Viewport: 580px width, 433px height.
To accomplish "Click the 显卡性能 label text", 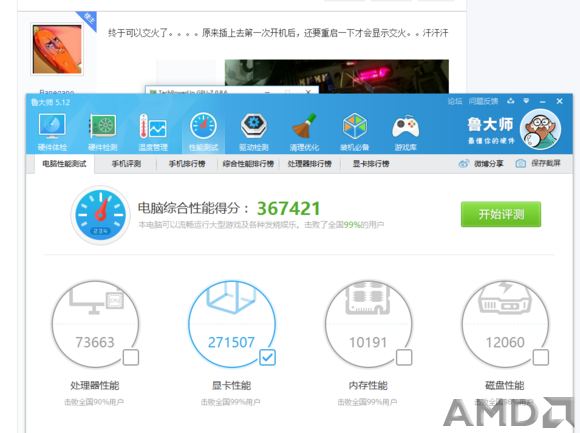I will (x=231, y=386).
